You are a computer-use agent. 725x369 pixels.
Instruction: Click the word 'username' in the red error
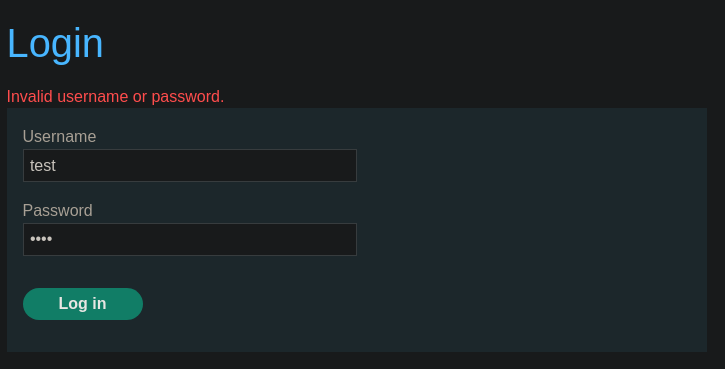[92, 97]
